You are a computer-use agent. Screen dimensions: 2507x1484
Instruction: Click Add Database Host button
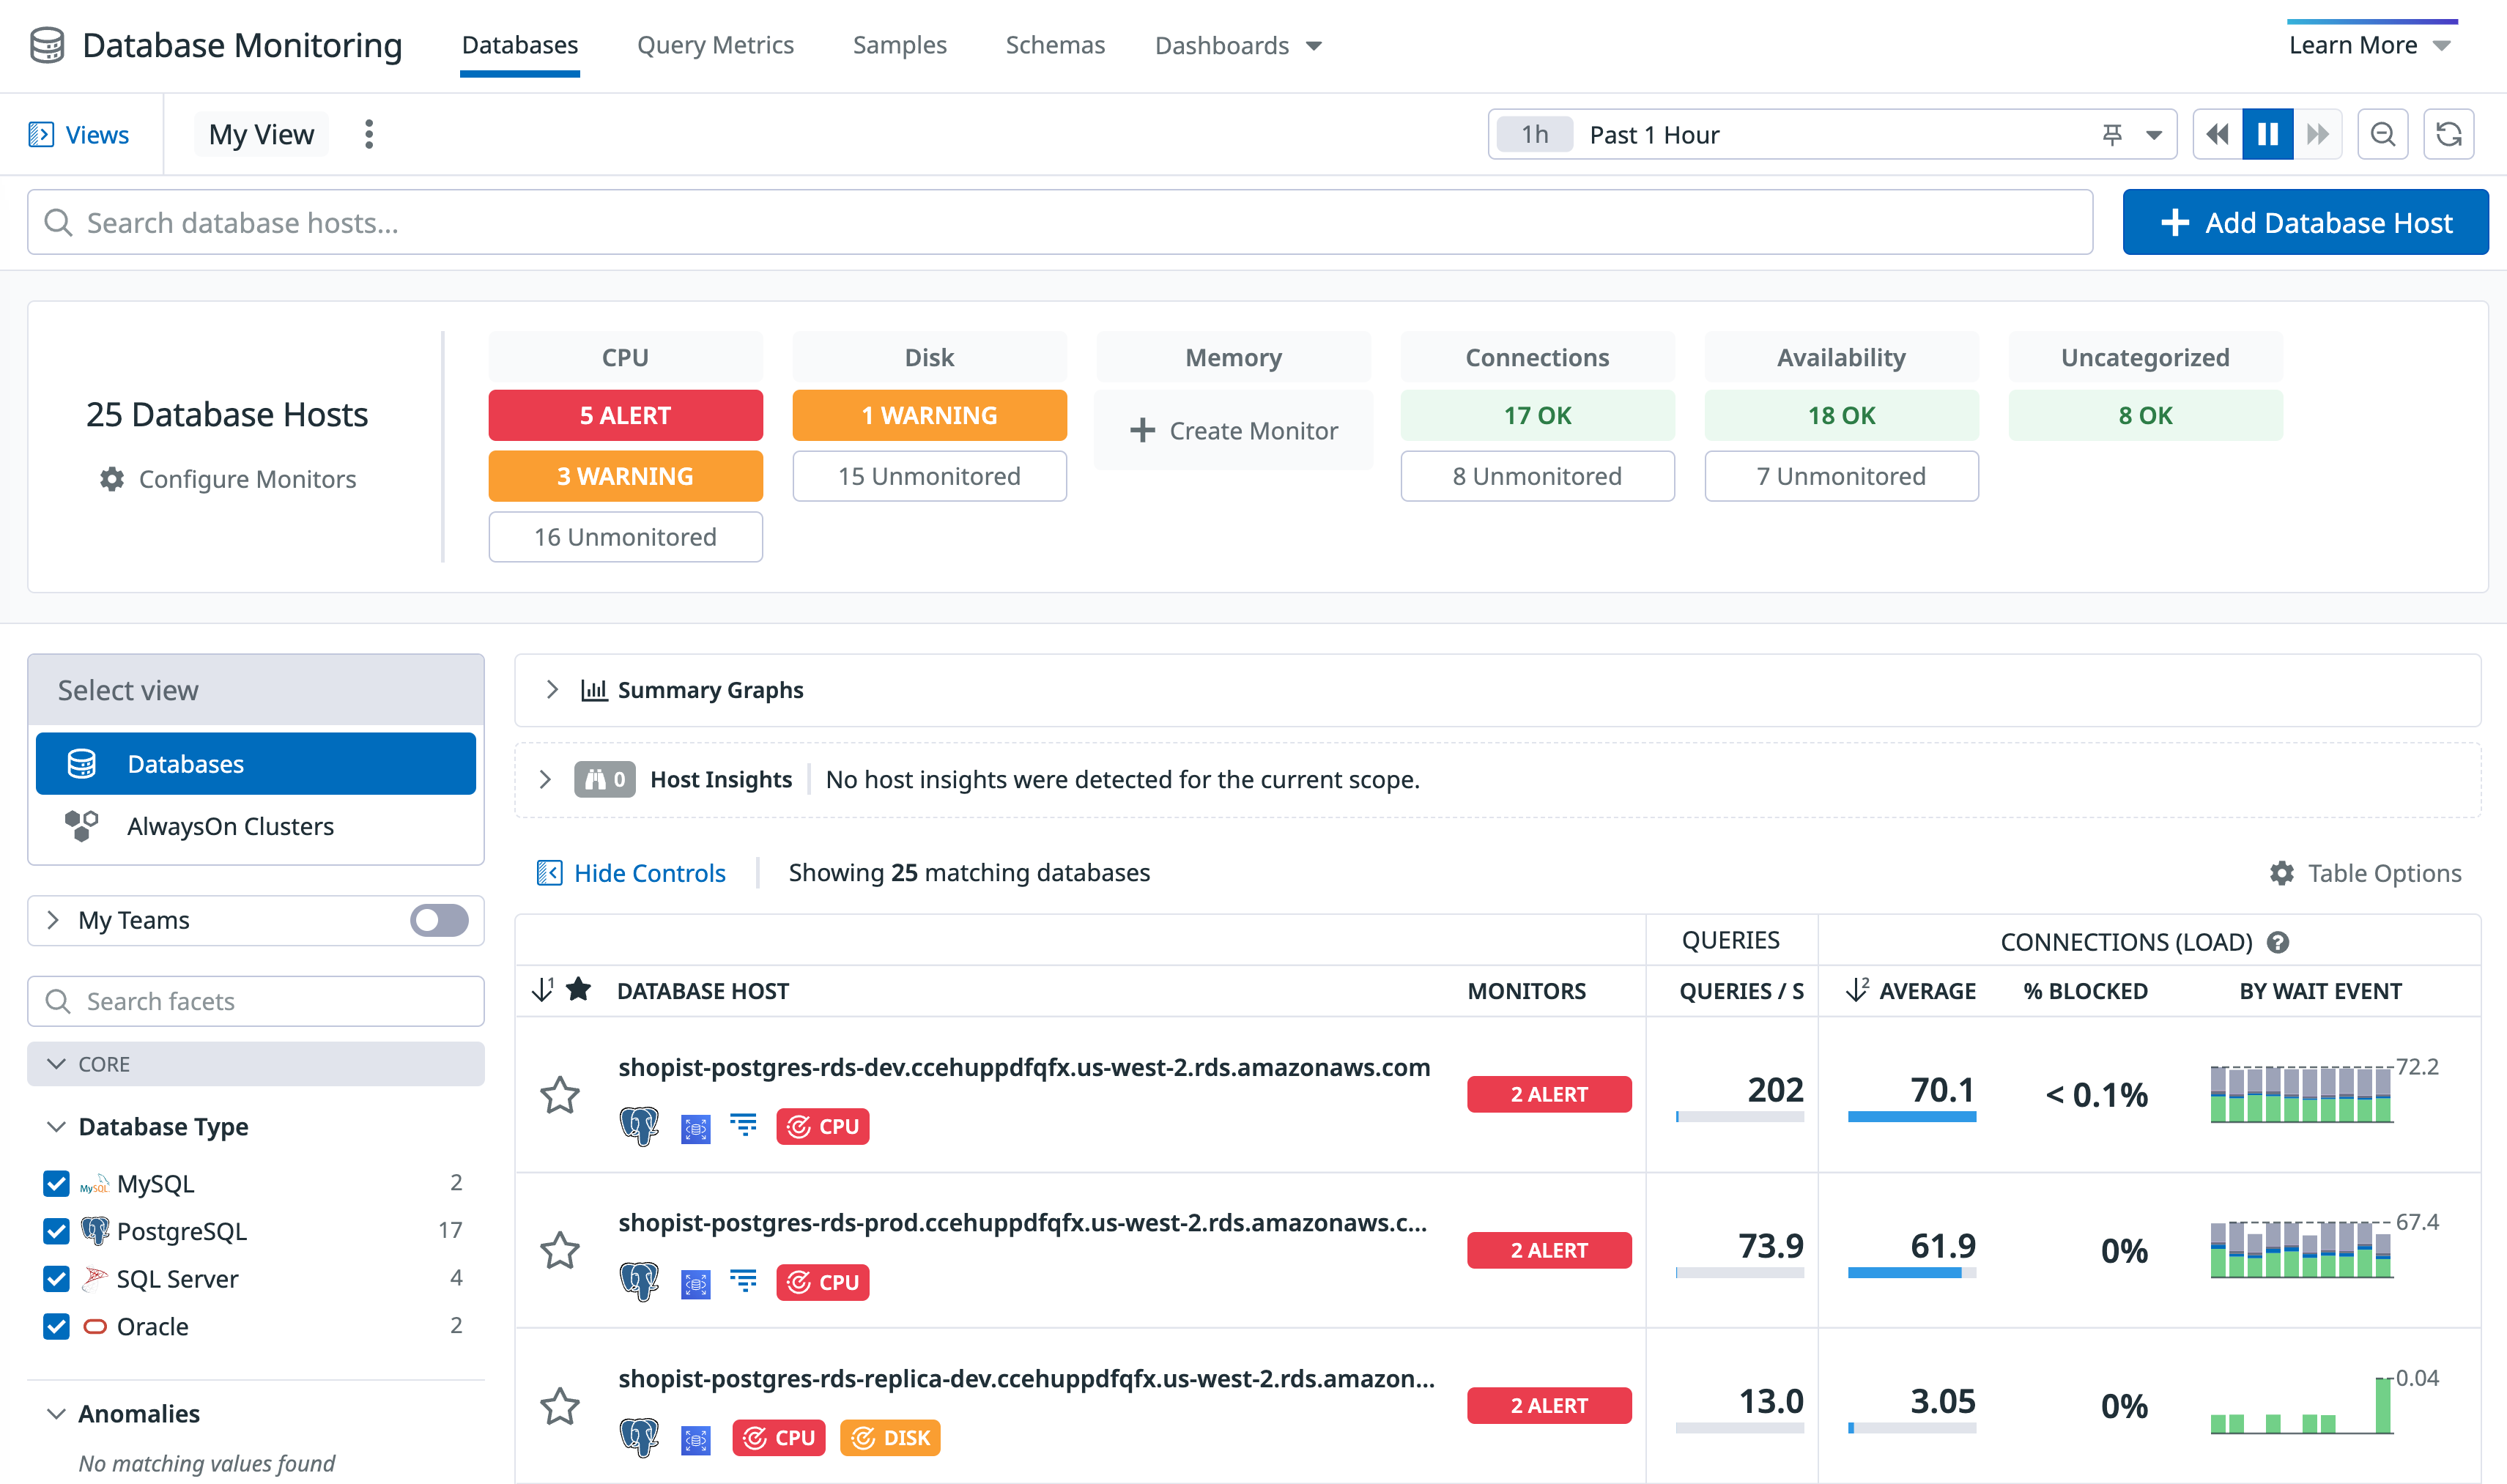click(x=2305, y=222)
